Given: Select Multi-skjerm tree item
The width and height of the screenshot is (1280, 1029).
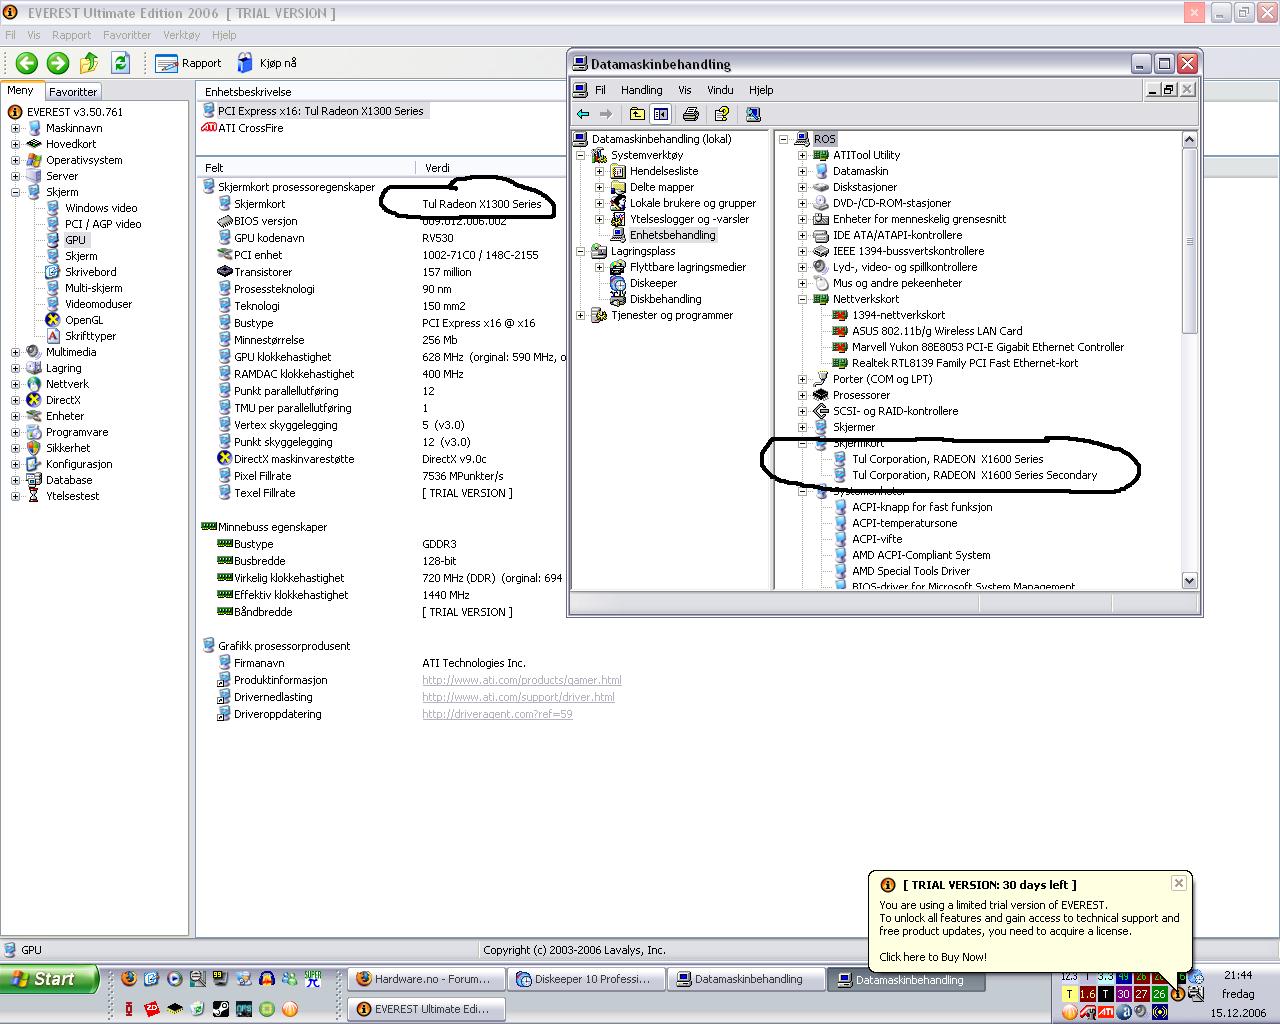Looking at the screenshot, I should pyautogui.click(x=94, y=288).
